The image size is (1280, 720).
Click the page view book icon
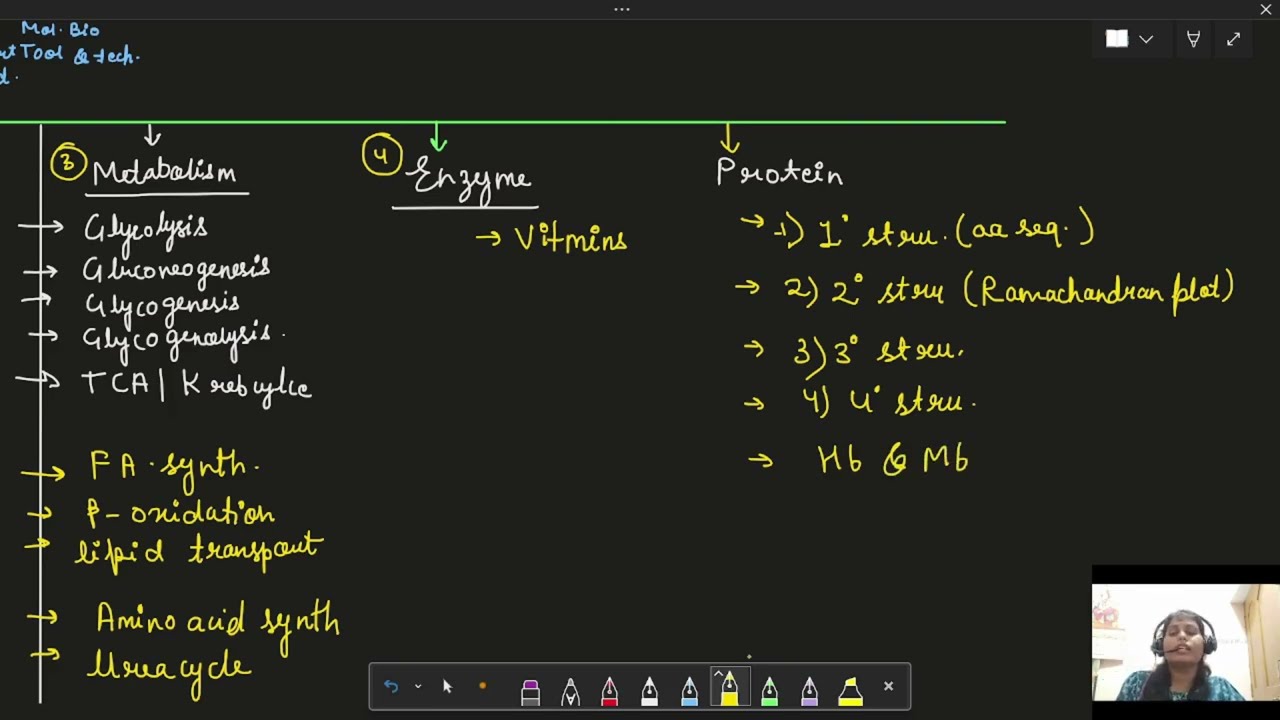coord(1117,39)
